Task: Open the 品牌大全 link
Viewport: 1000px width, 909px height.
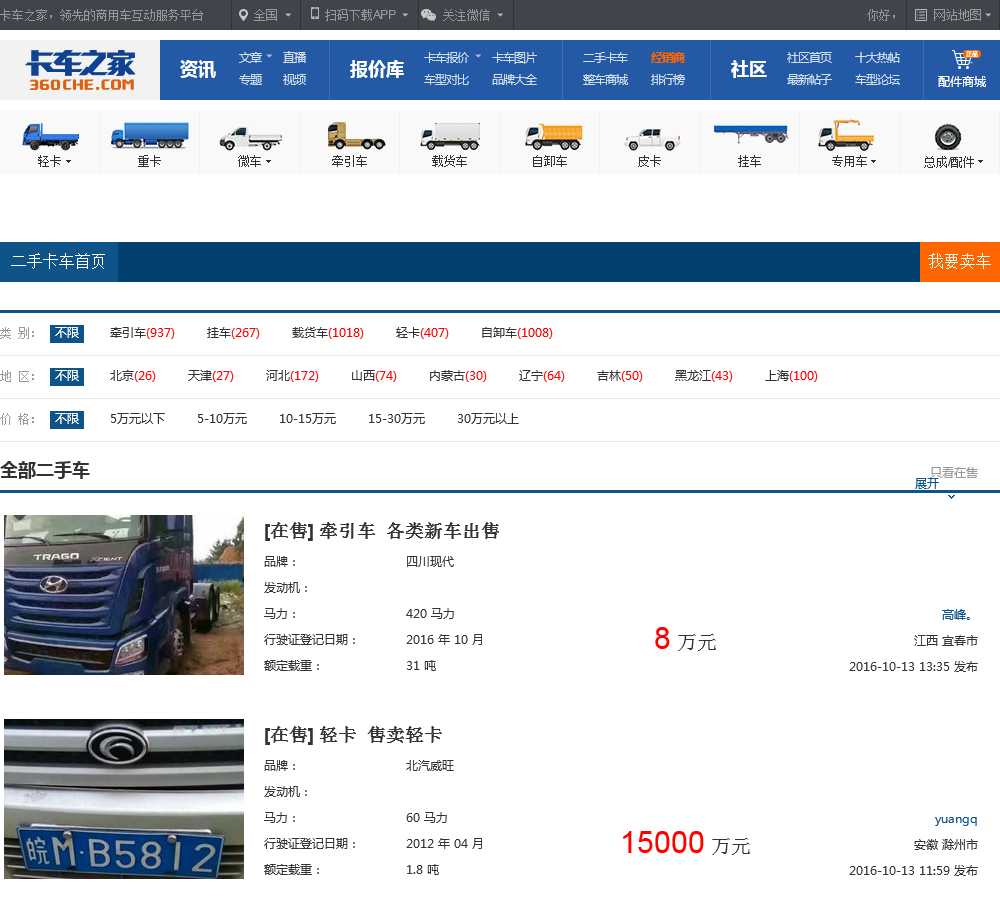Action: (514, 80)
